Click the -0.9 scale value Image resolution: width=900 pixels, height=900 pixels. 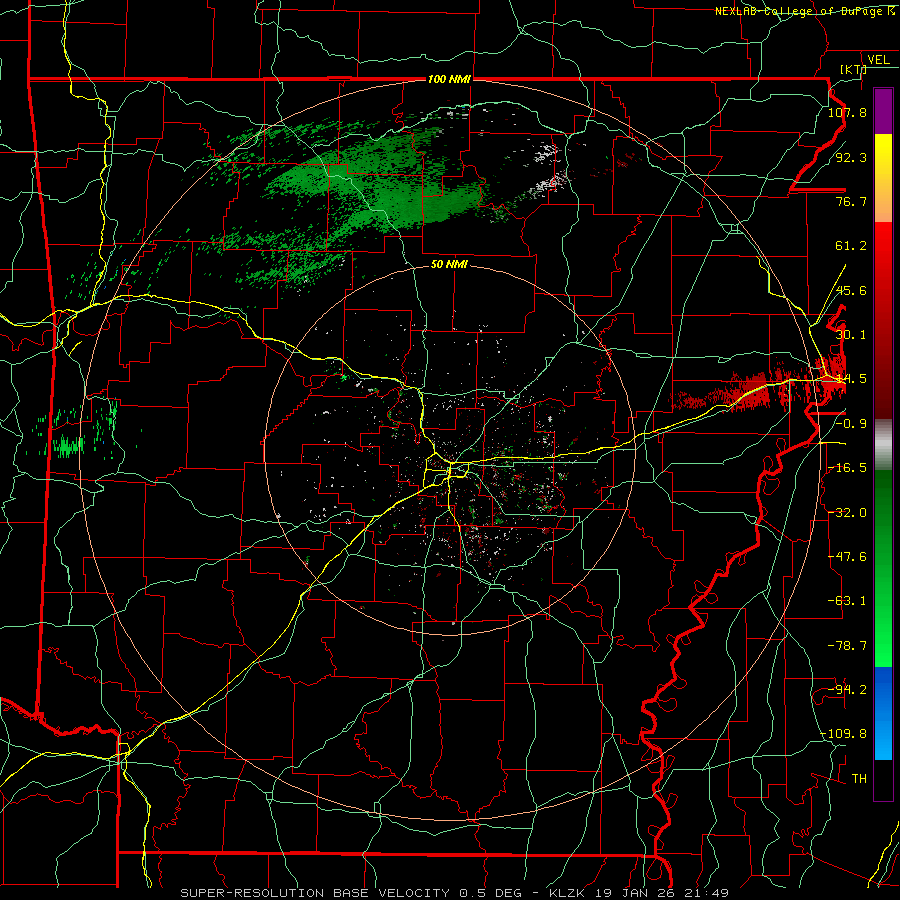pyautogui.click(x=851, y=424)
